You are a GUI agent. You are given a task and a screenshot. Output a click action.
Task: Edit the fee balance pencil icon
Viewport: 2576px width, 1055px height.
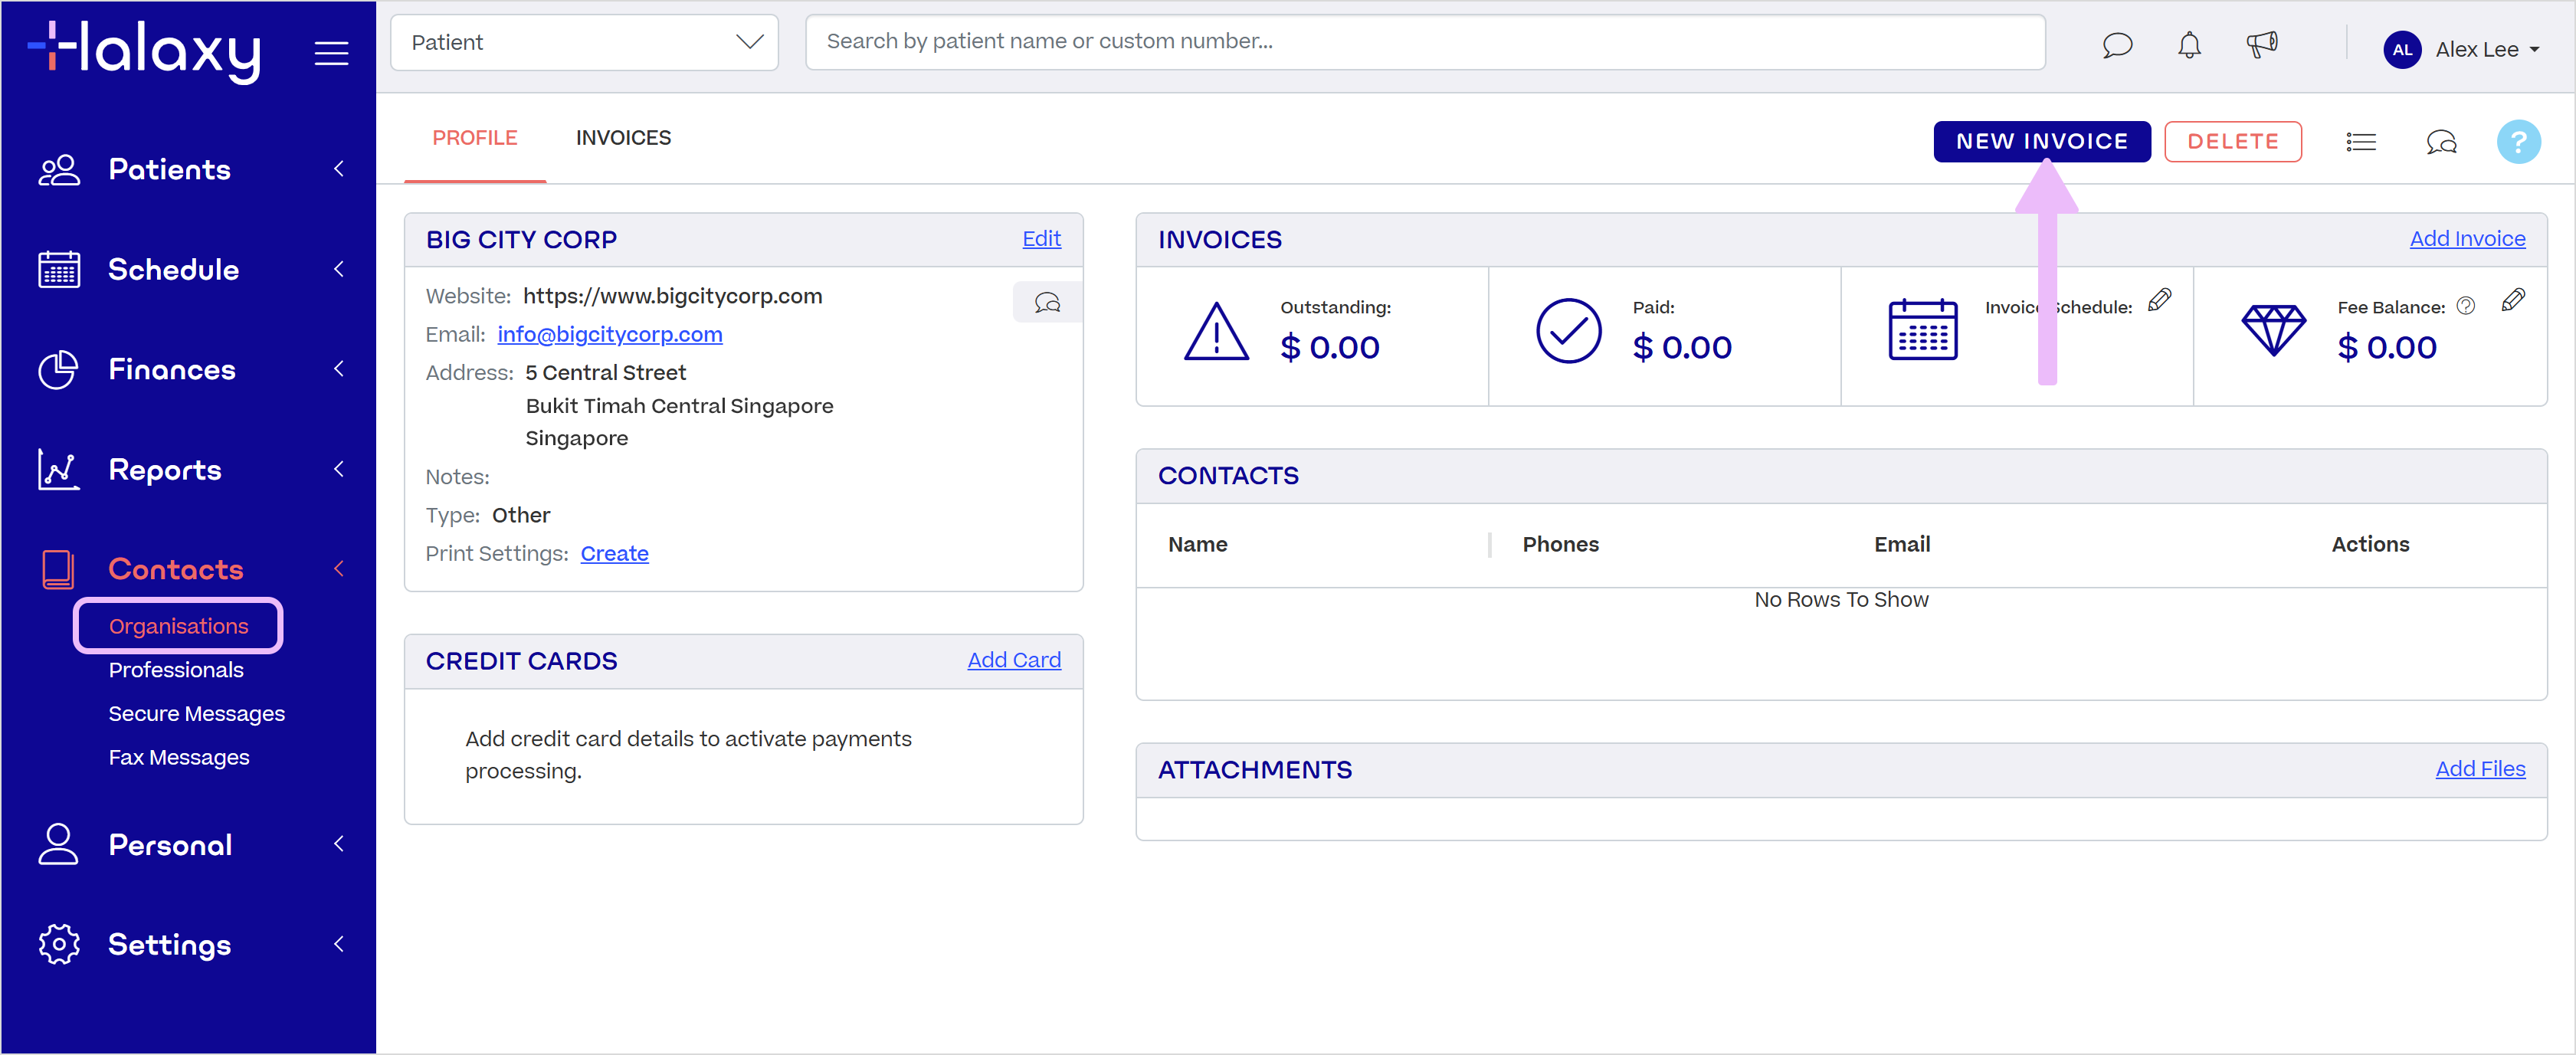tap(2512, 299)
